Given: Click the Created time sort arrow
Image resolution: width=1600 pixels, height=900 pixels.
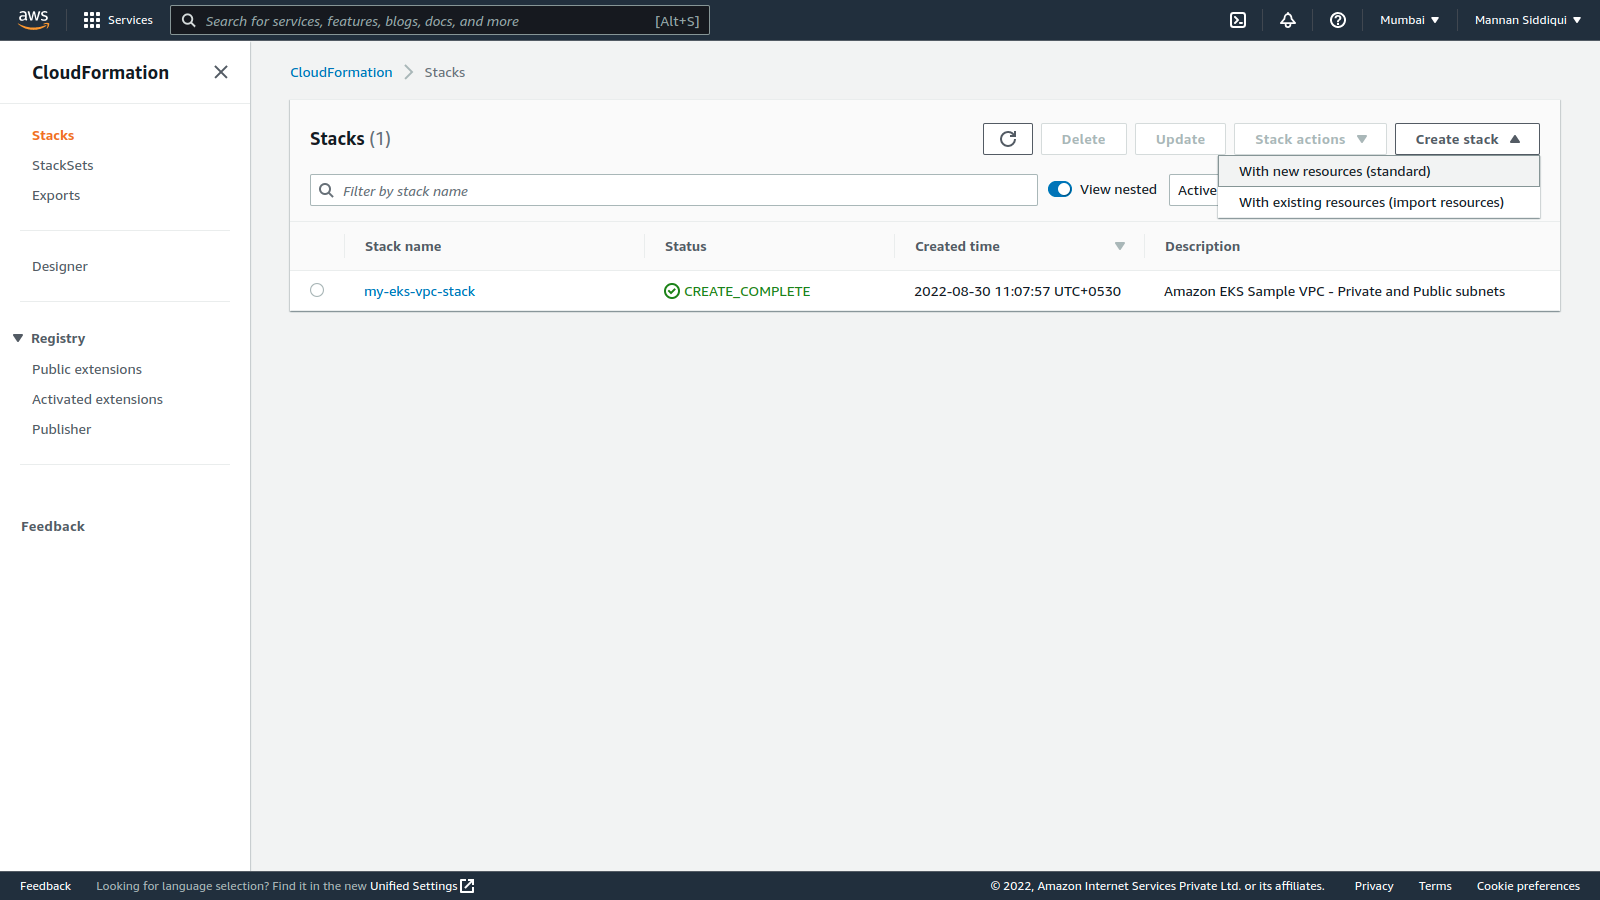Looking at the screenshot, I should 1119,246.
